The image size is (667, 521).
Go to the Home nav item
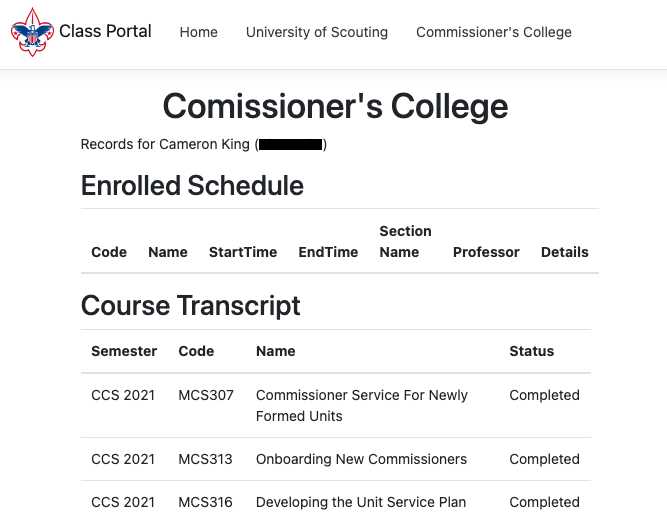coord(199,32)
